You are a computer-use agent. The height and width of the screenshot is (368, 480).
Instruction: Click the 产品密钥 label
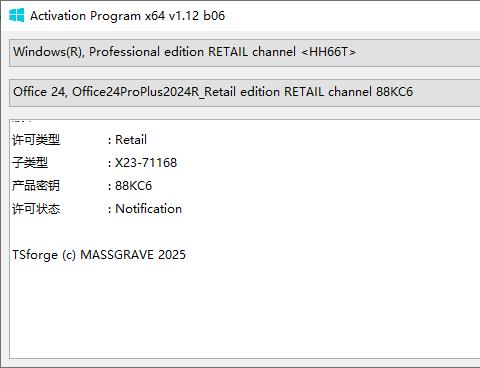click(36, 186)
